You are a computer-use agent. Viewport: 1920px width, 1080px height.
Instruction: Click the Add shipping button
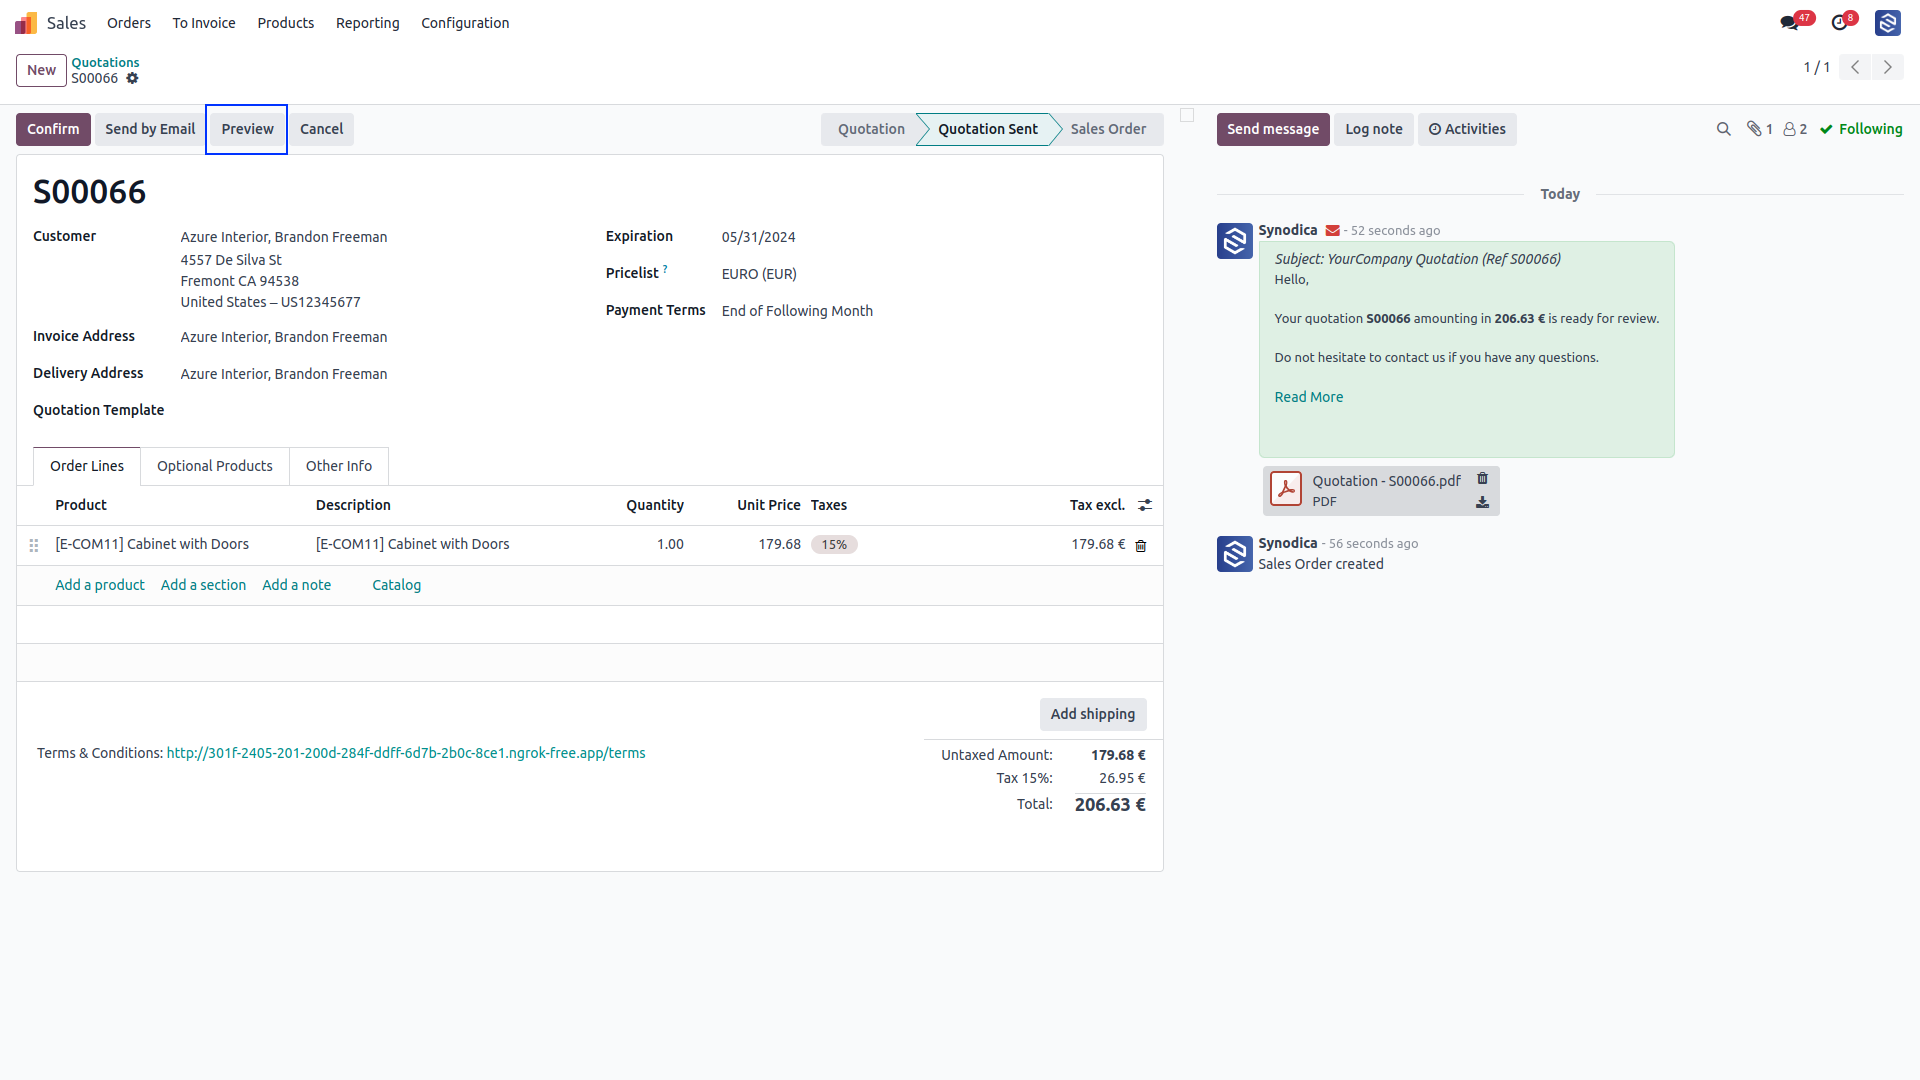click(x=1093, y=714)
